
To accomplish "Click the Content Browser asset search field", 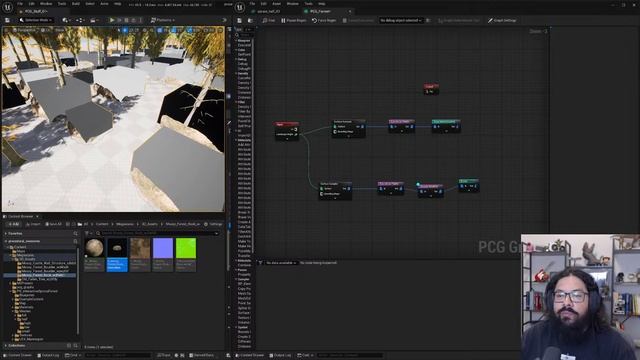I will click(x=157, y=233).
